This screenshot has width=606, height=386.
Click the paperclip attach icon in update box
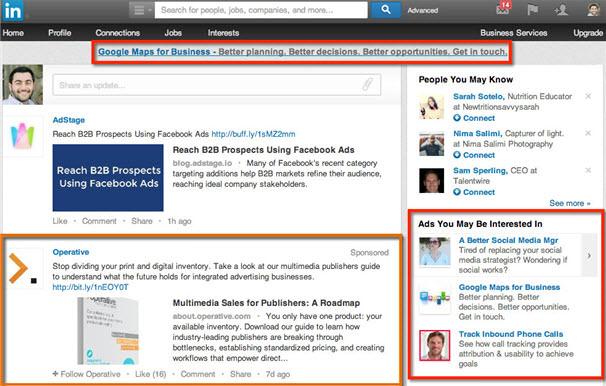(367, 85)
